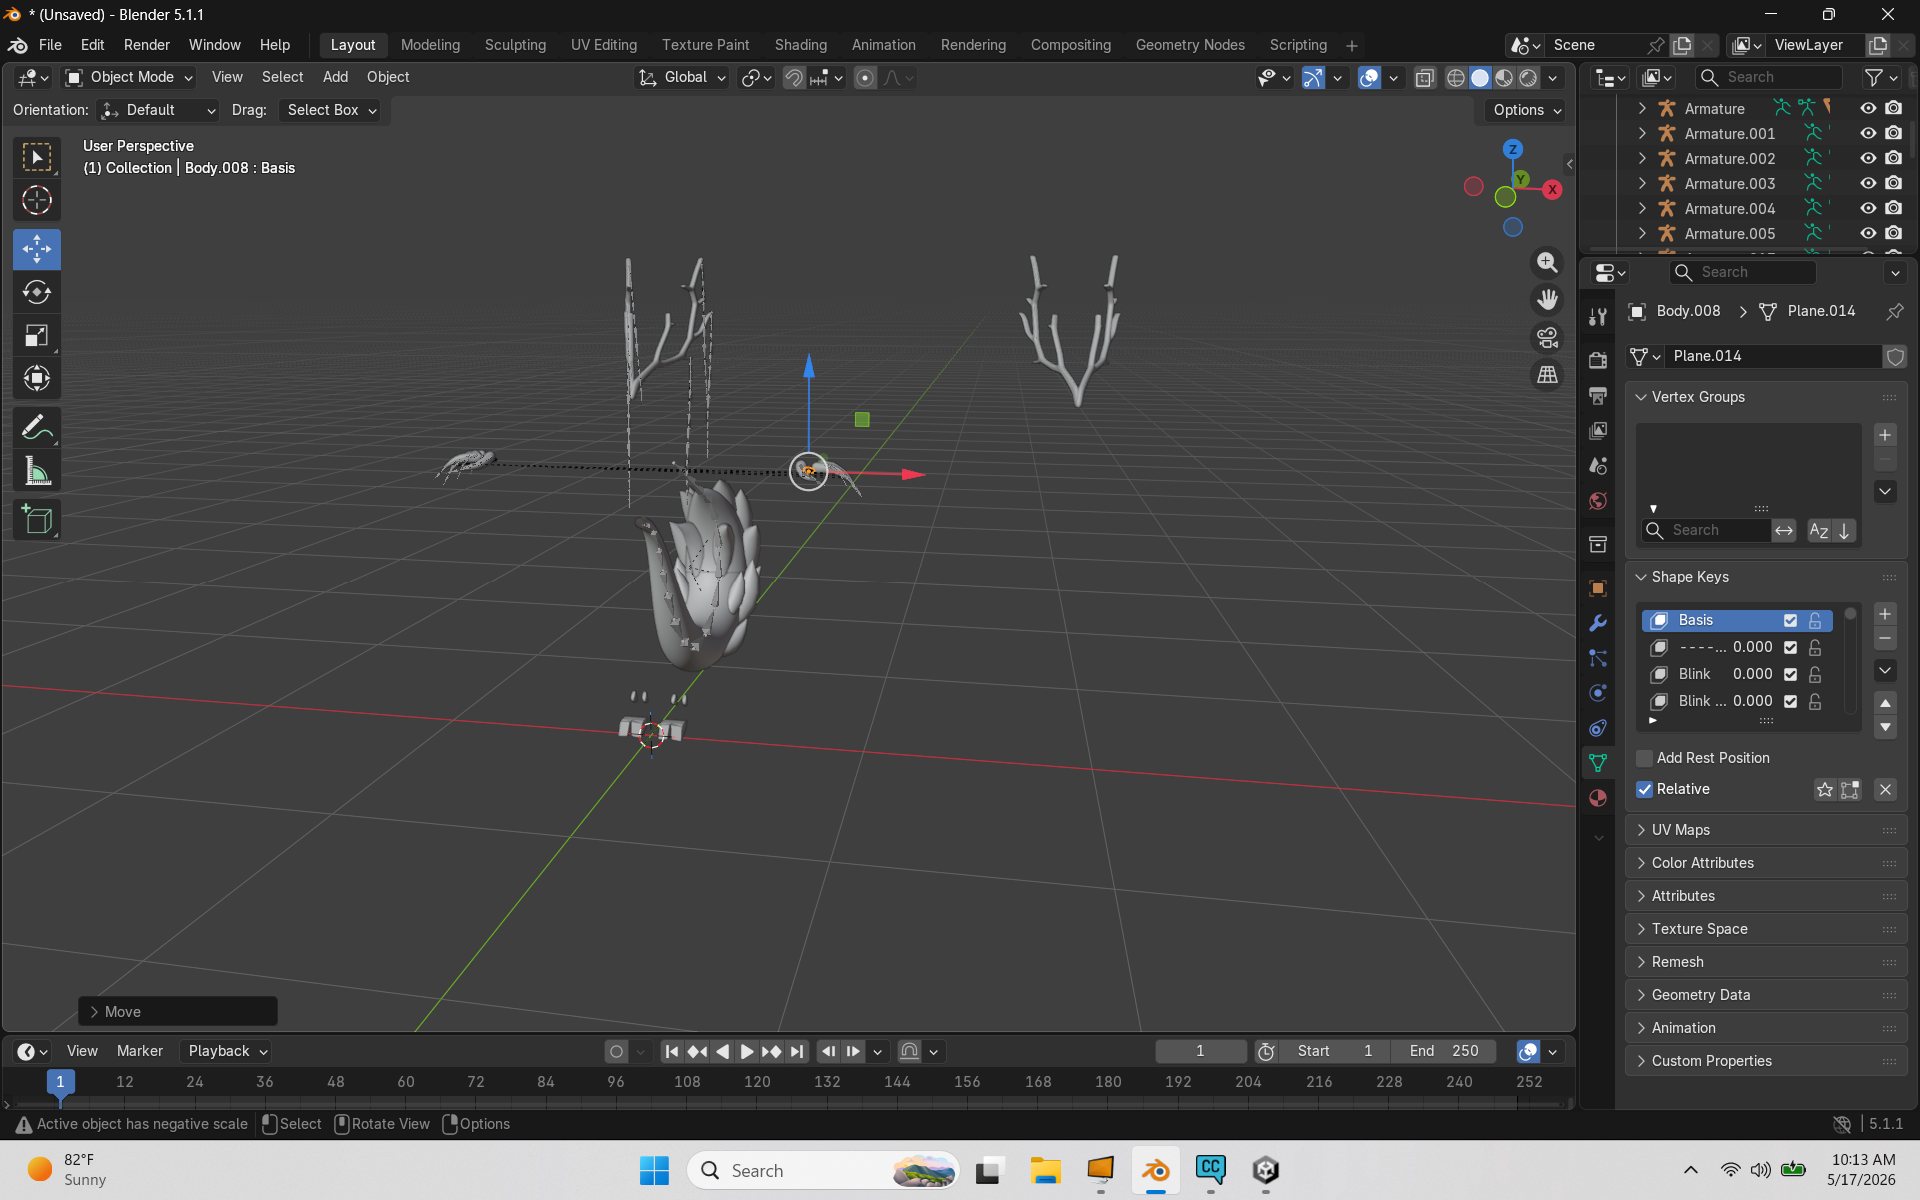The height and width of the screenshot is (1200, 1920).
Task: Uncheck the Basis shape key checkbox
Action: pos(1790,621)
